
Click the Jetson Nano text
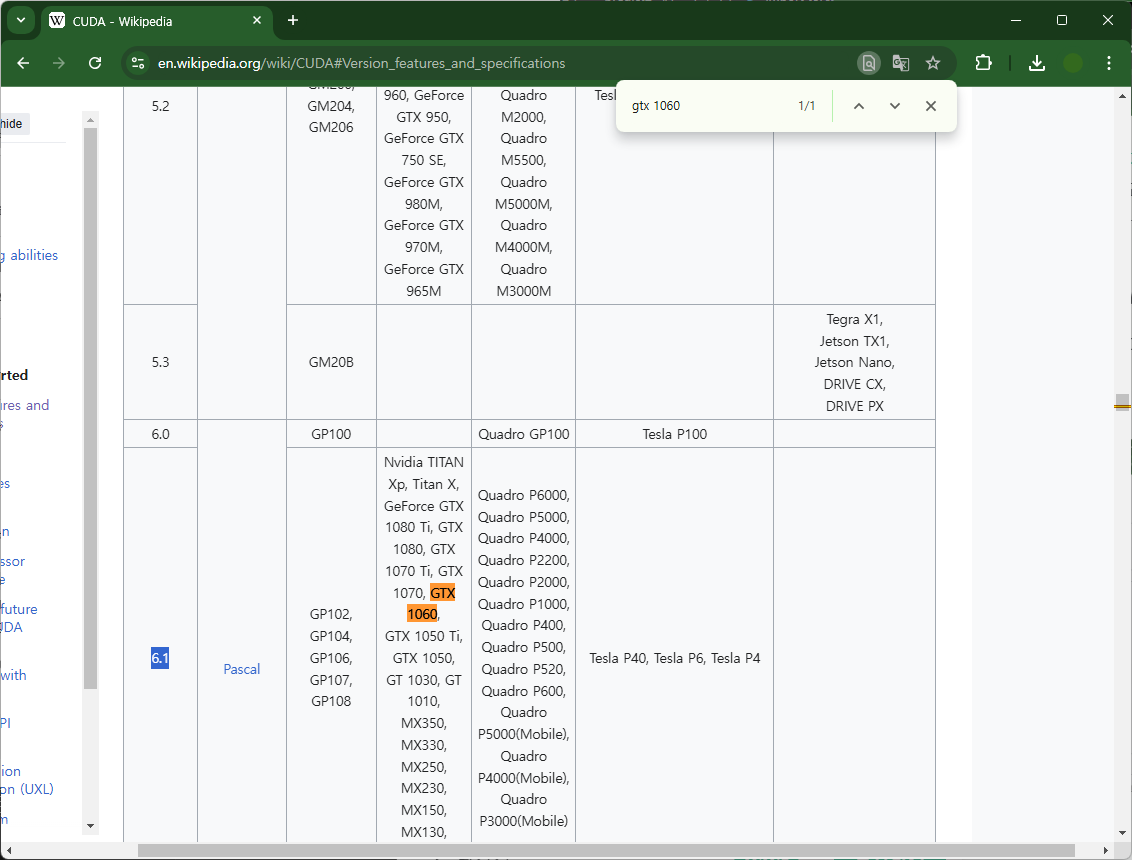(x=854, y=362)
